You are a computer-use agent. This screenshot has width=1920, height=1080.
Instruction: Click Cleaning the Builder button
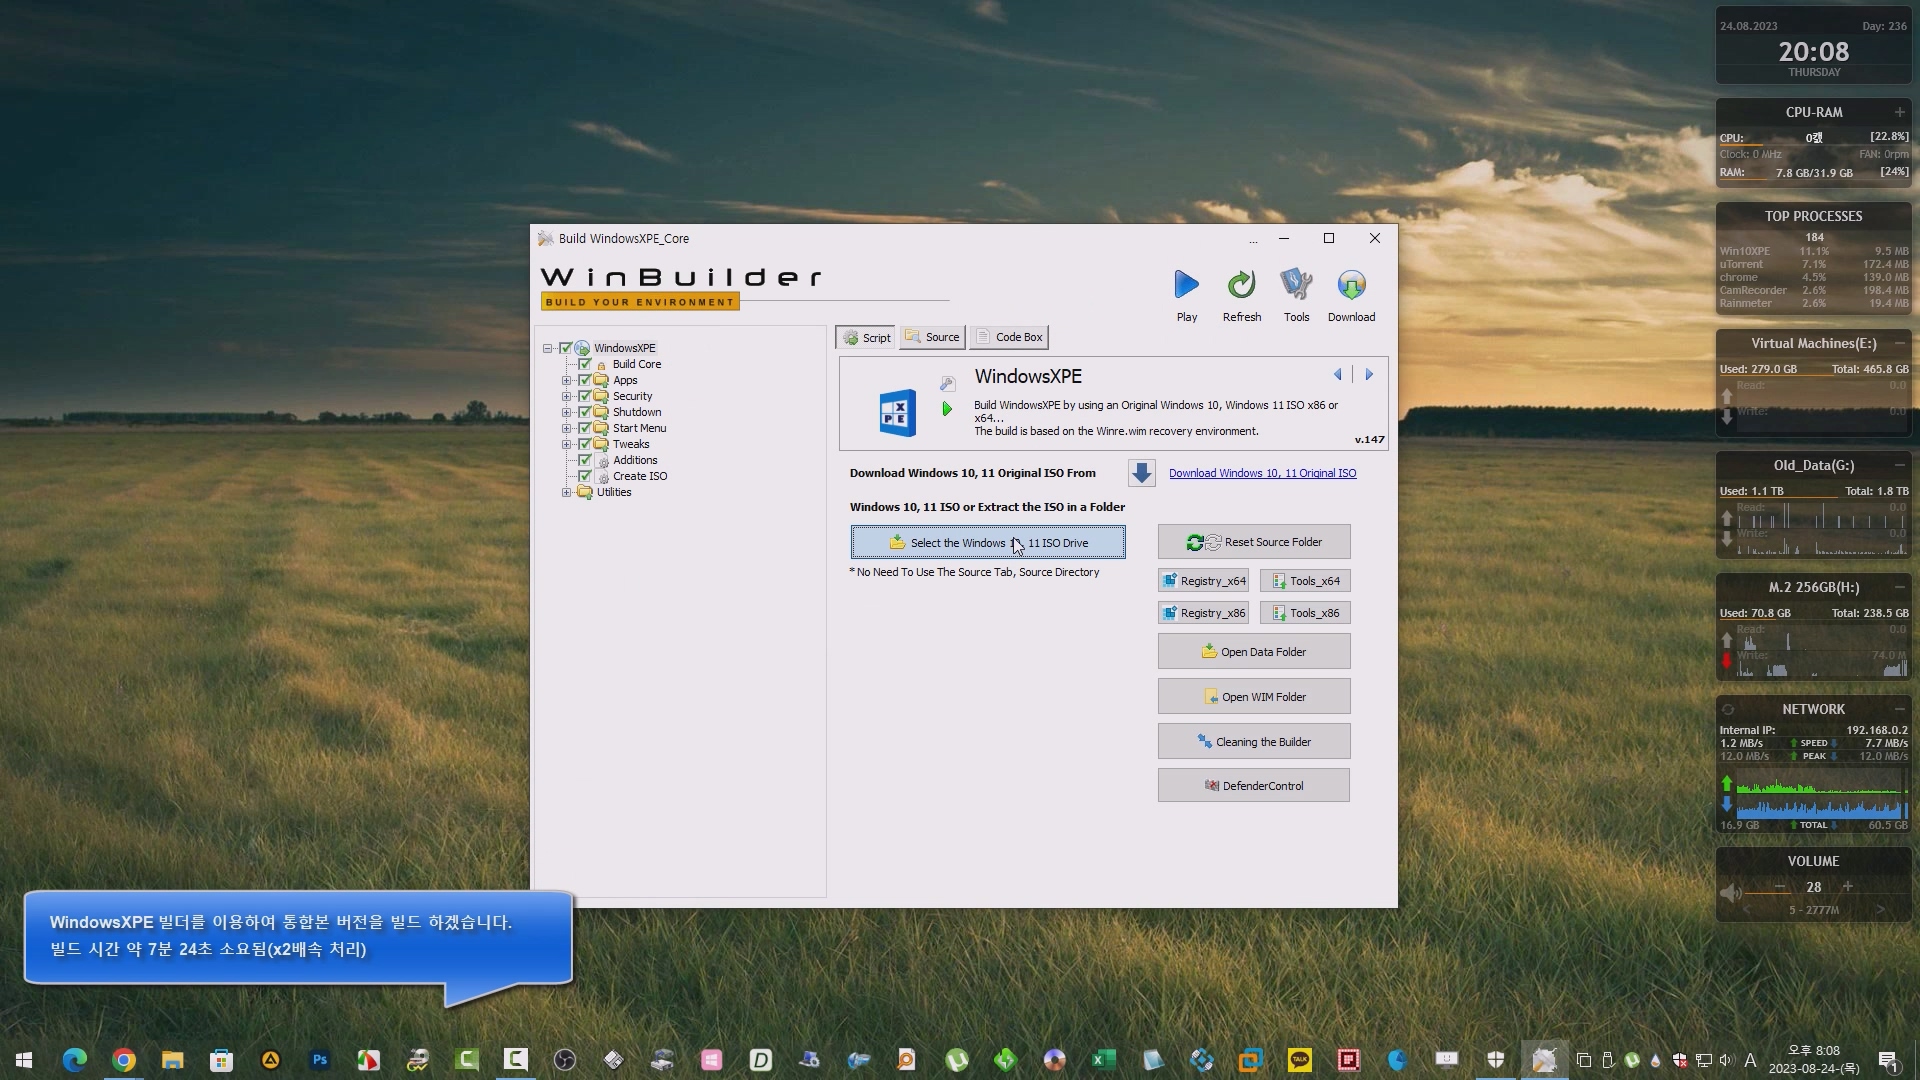[x=1254, y=742]
